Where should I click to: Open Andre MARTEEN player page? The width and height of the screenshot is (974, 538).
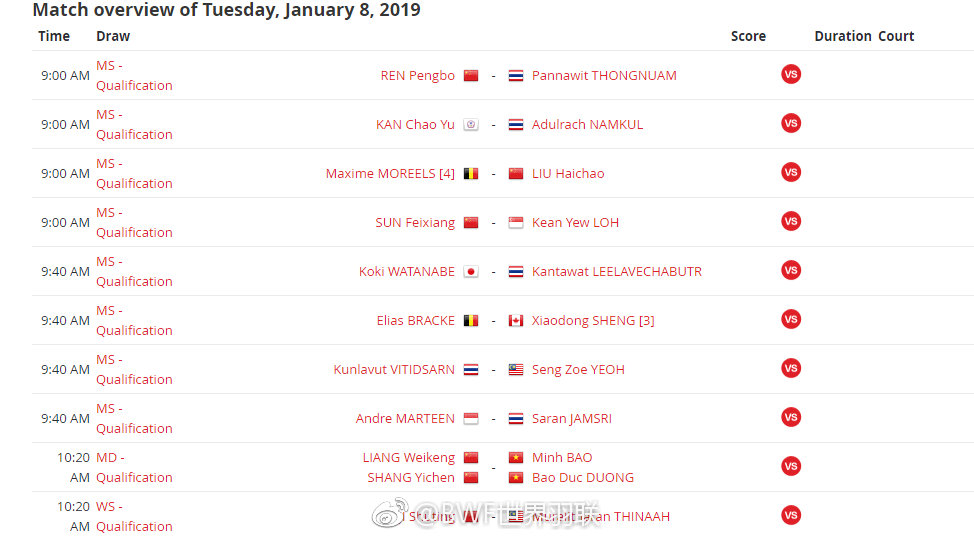click(x=405, y=419)
